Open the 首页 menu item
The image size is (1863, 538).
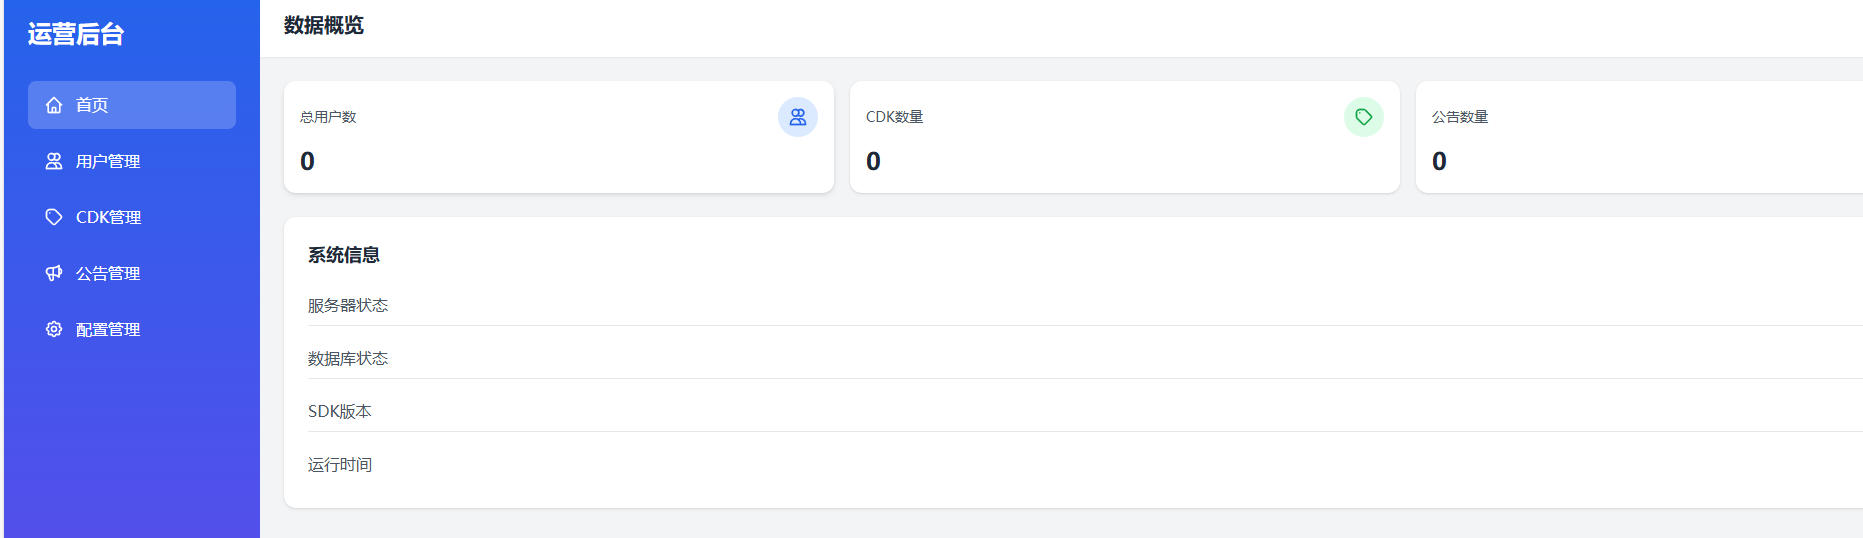92,105
